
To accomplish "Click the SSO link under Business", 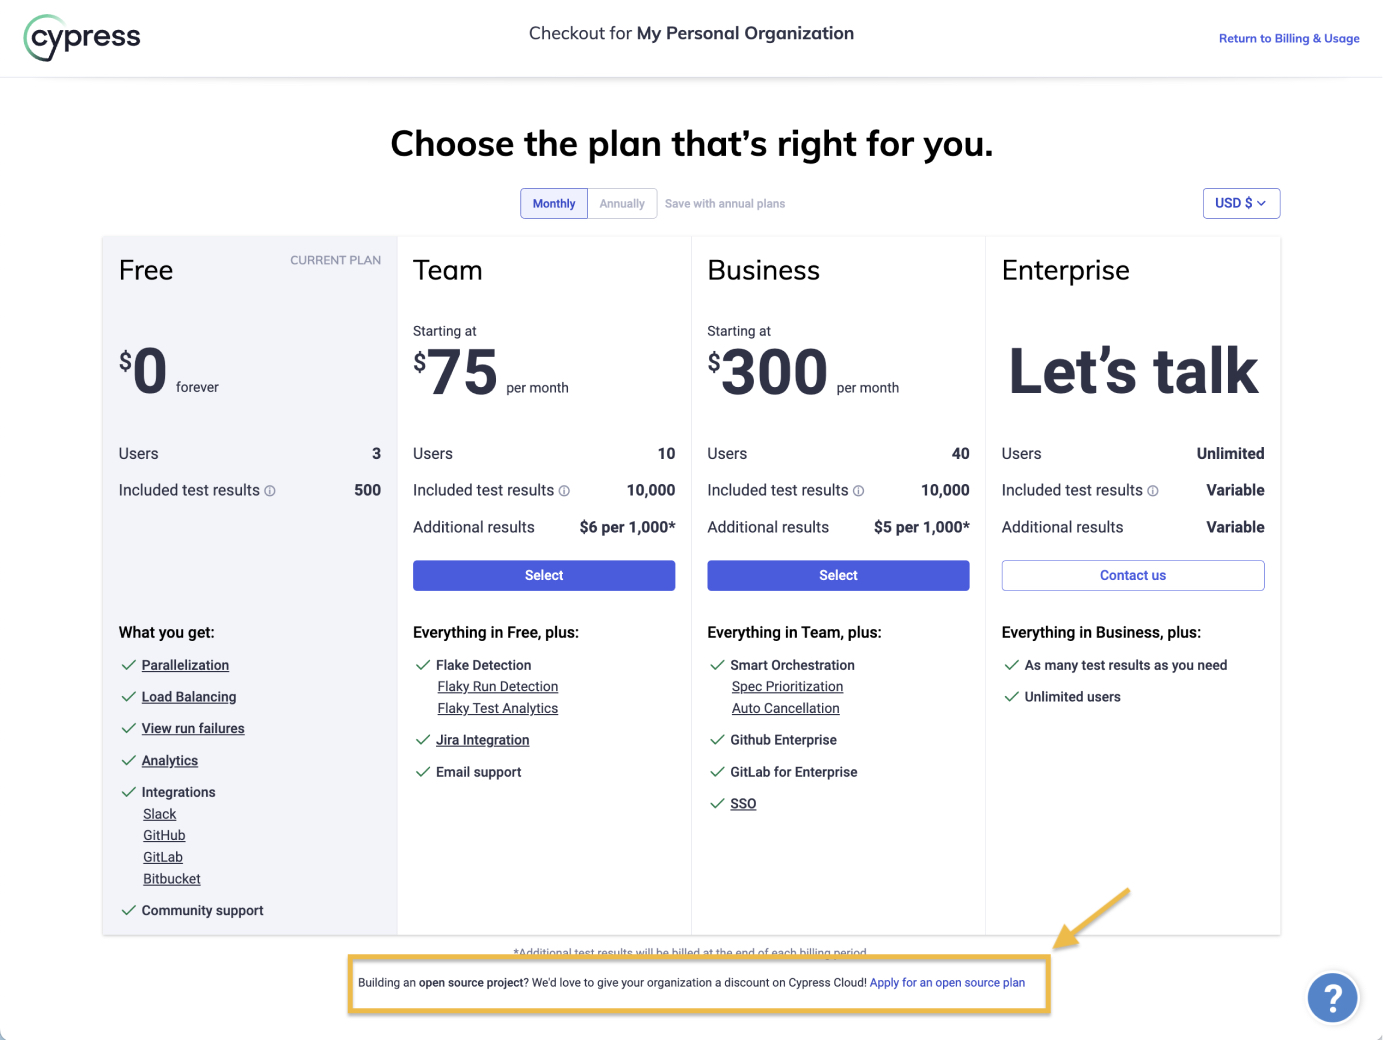I will [x=743, y=803].
